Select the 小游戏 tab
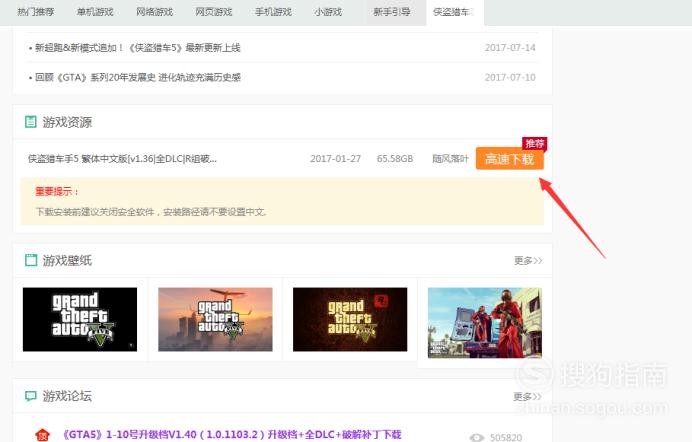The image size is (692, 442). click(x=328, y=12)
